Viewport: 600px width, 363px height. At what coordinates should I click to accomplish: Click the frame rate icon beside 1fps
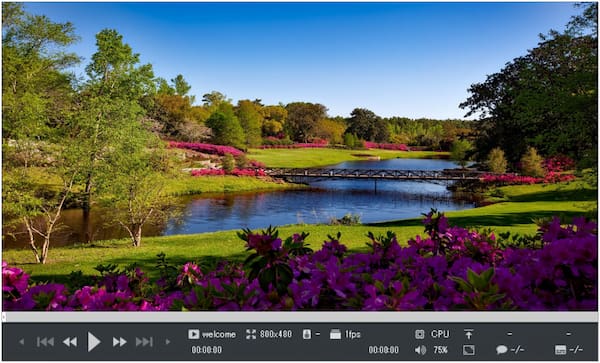click(x=335, y=334)
